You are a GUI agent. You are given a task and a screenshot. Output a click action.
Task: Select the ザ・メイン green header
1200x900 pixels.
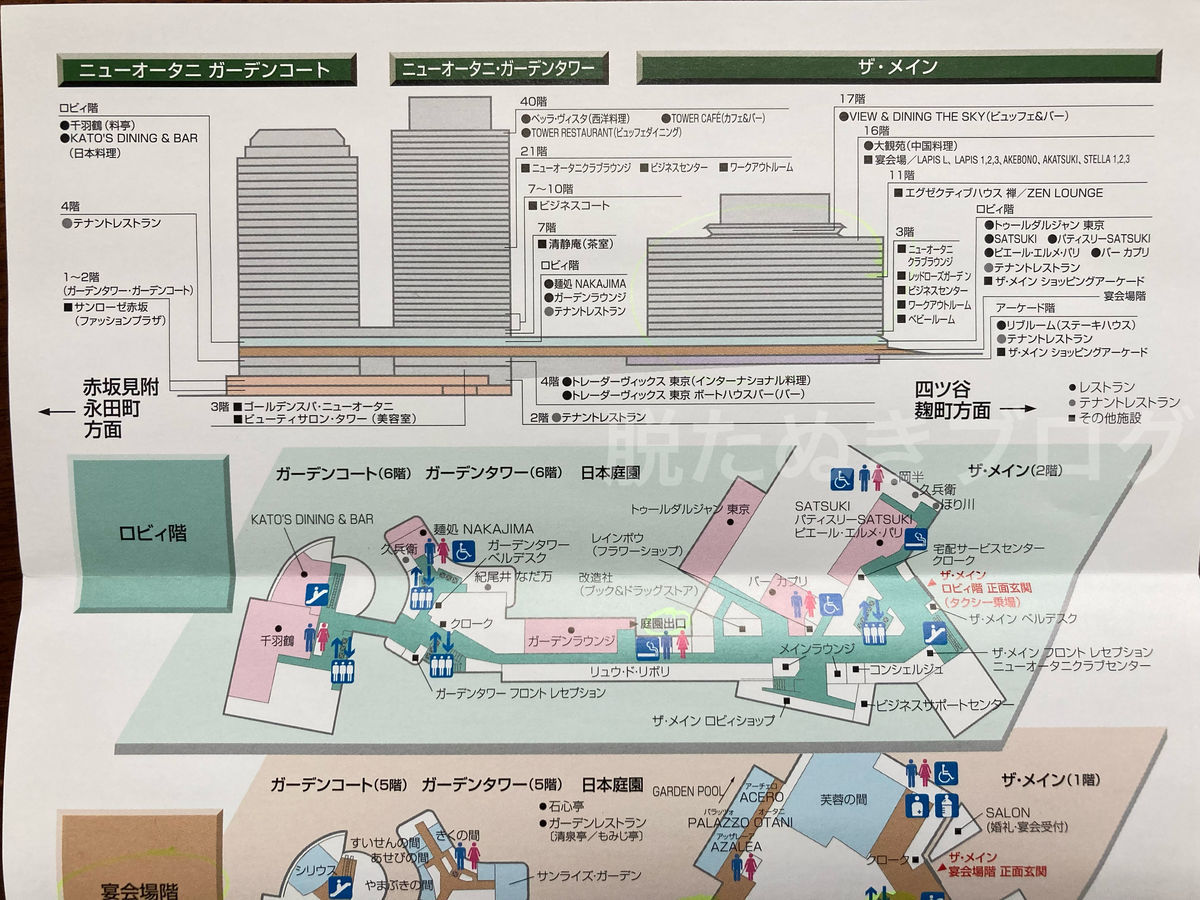[898, 67]
